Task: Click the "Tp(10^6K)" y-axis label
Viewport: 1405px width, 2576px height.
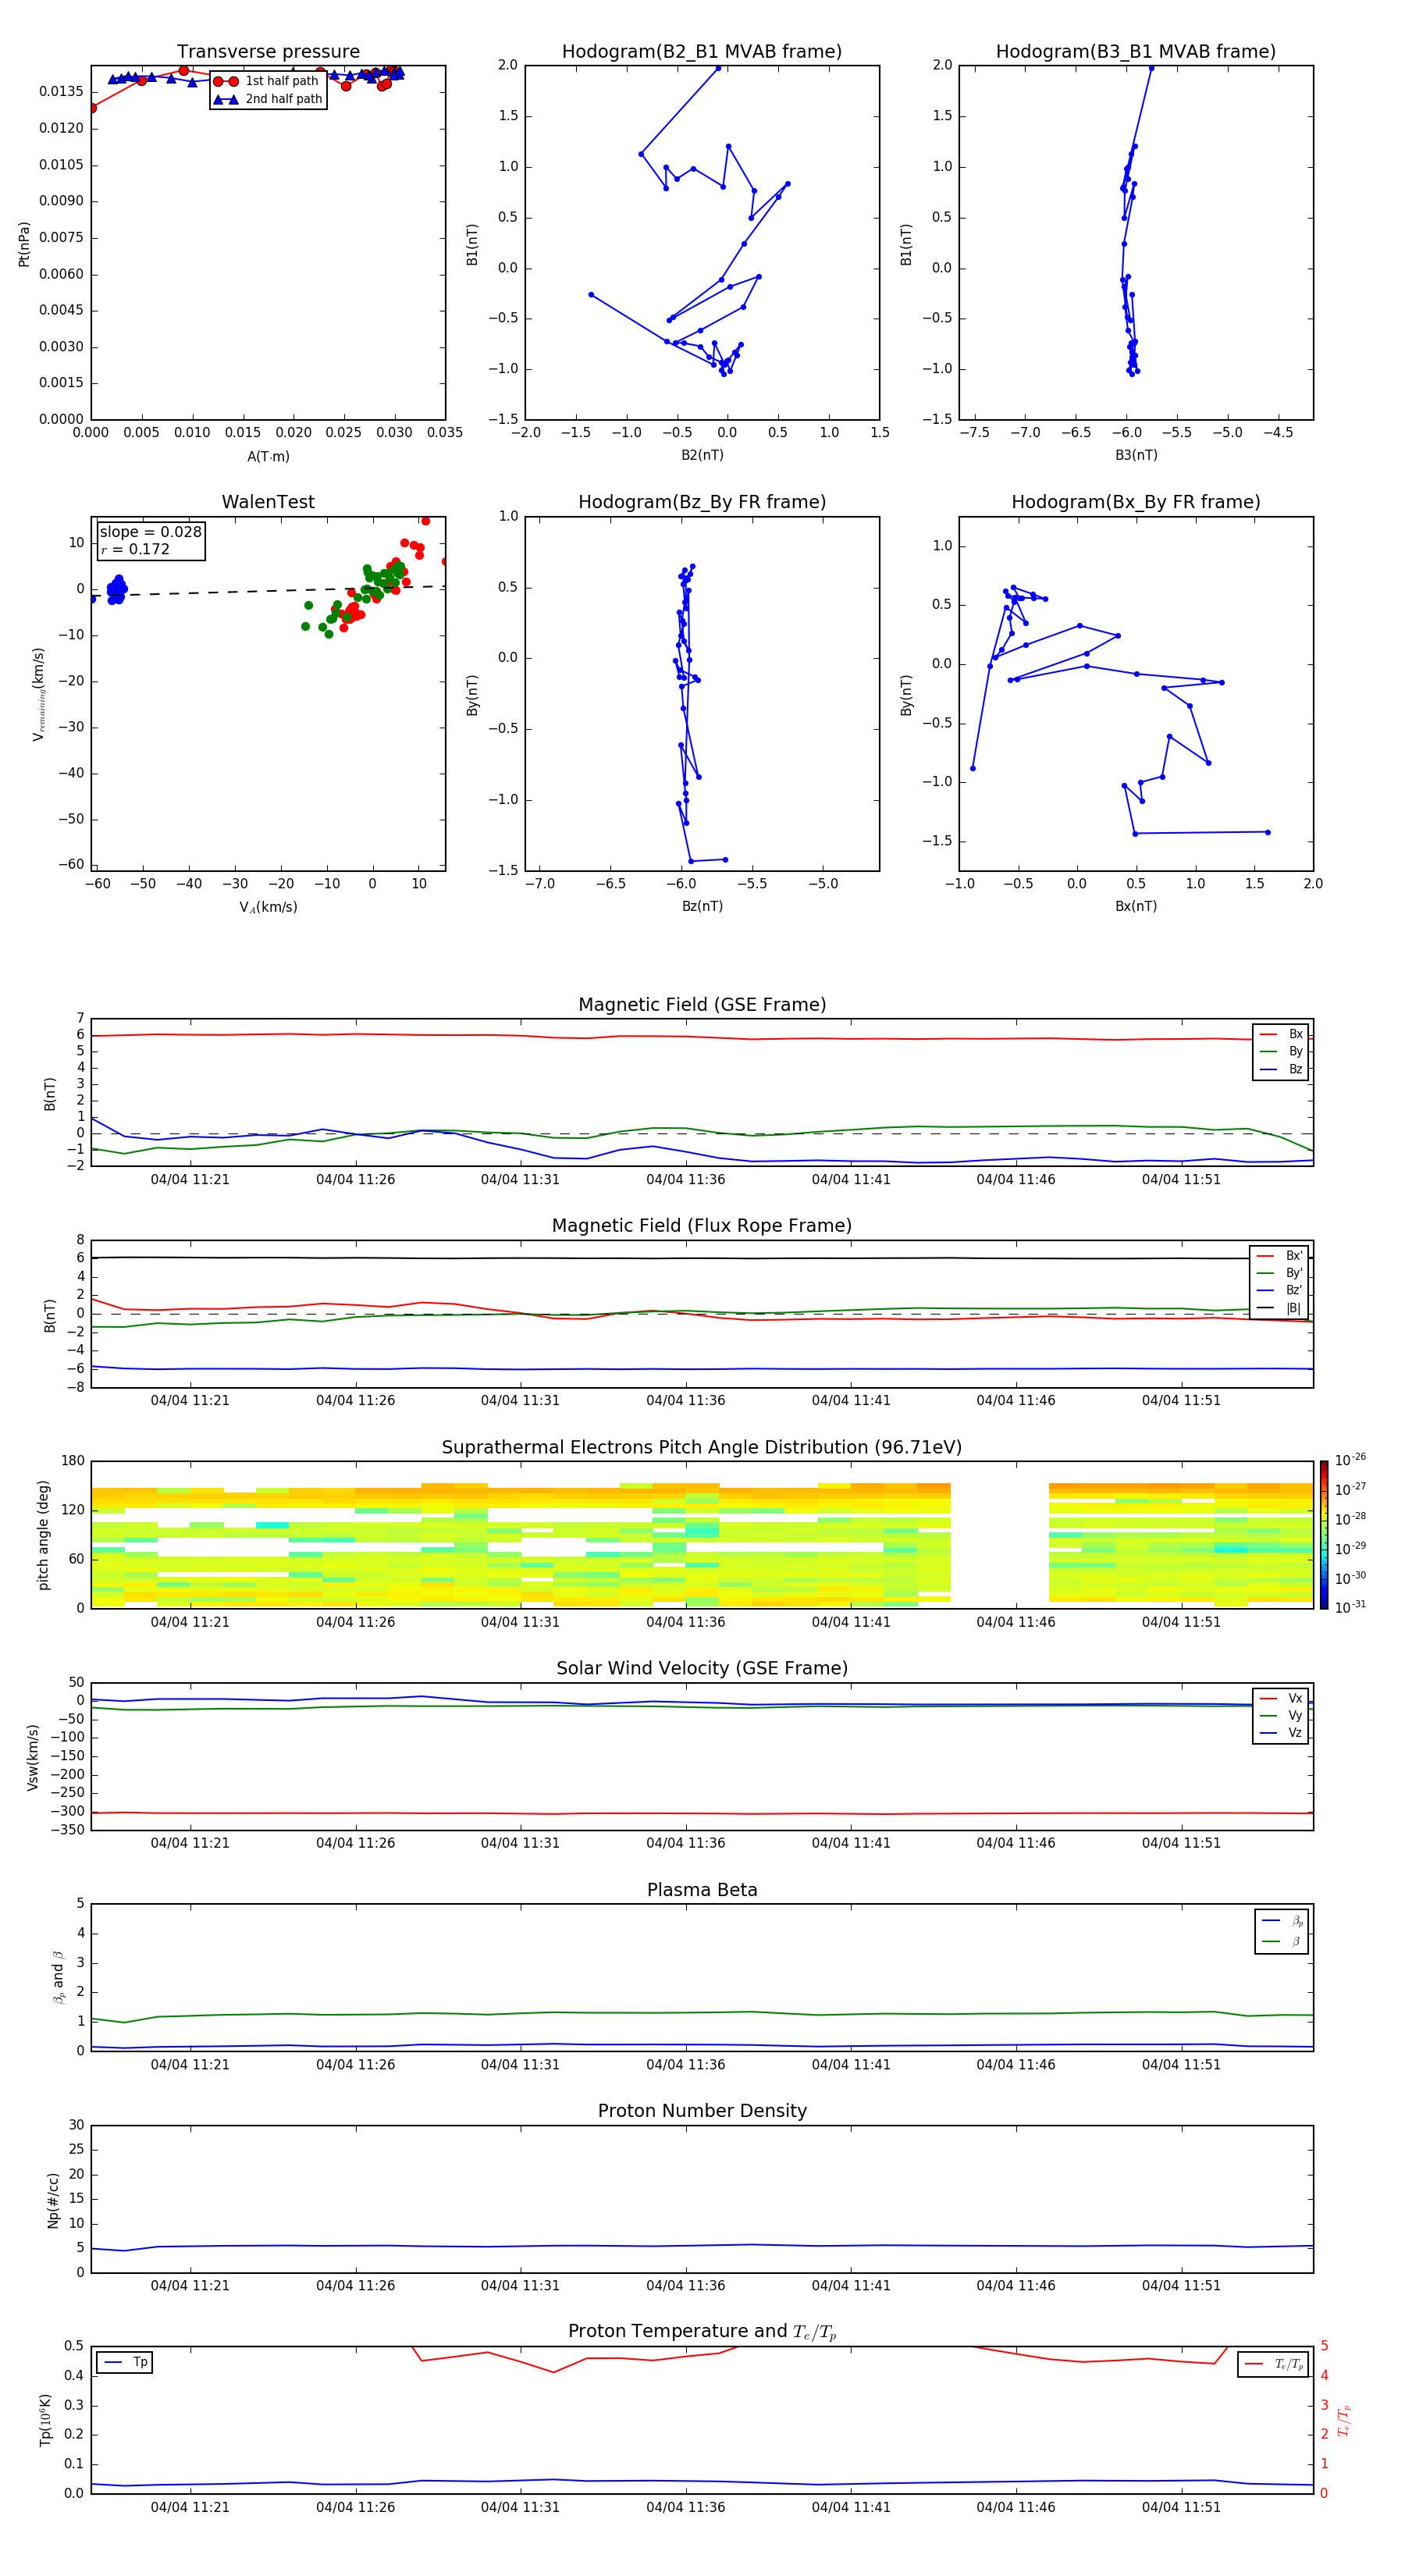Action: pos(45,2421)
